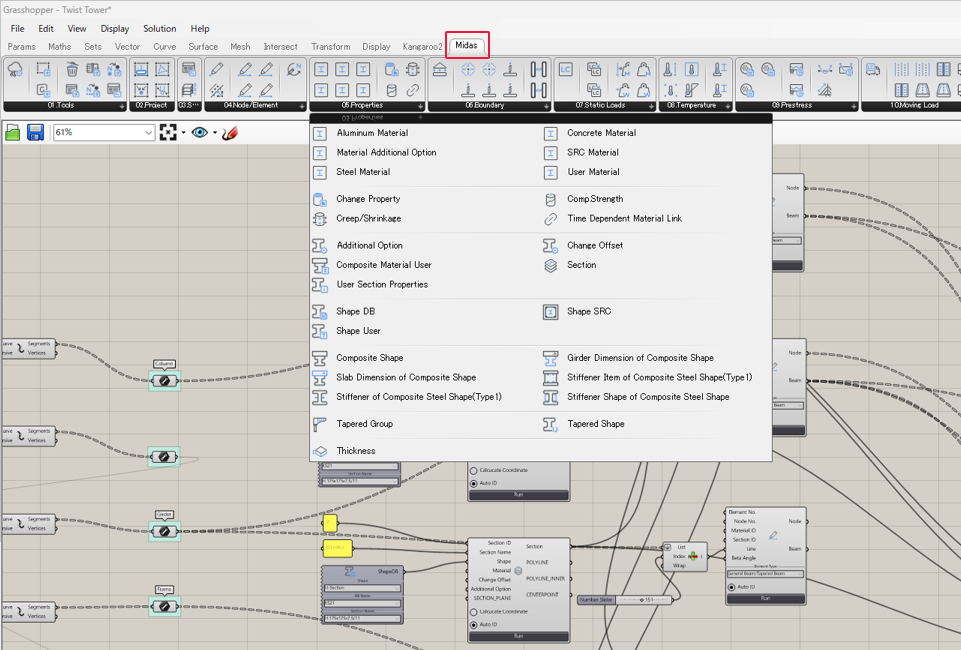This screenshot has width=961, height=650.
Task: Click the hexagon icon beside the Material input
Action: click(x=518, y=570)
